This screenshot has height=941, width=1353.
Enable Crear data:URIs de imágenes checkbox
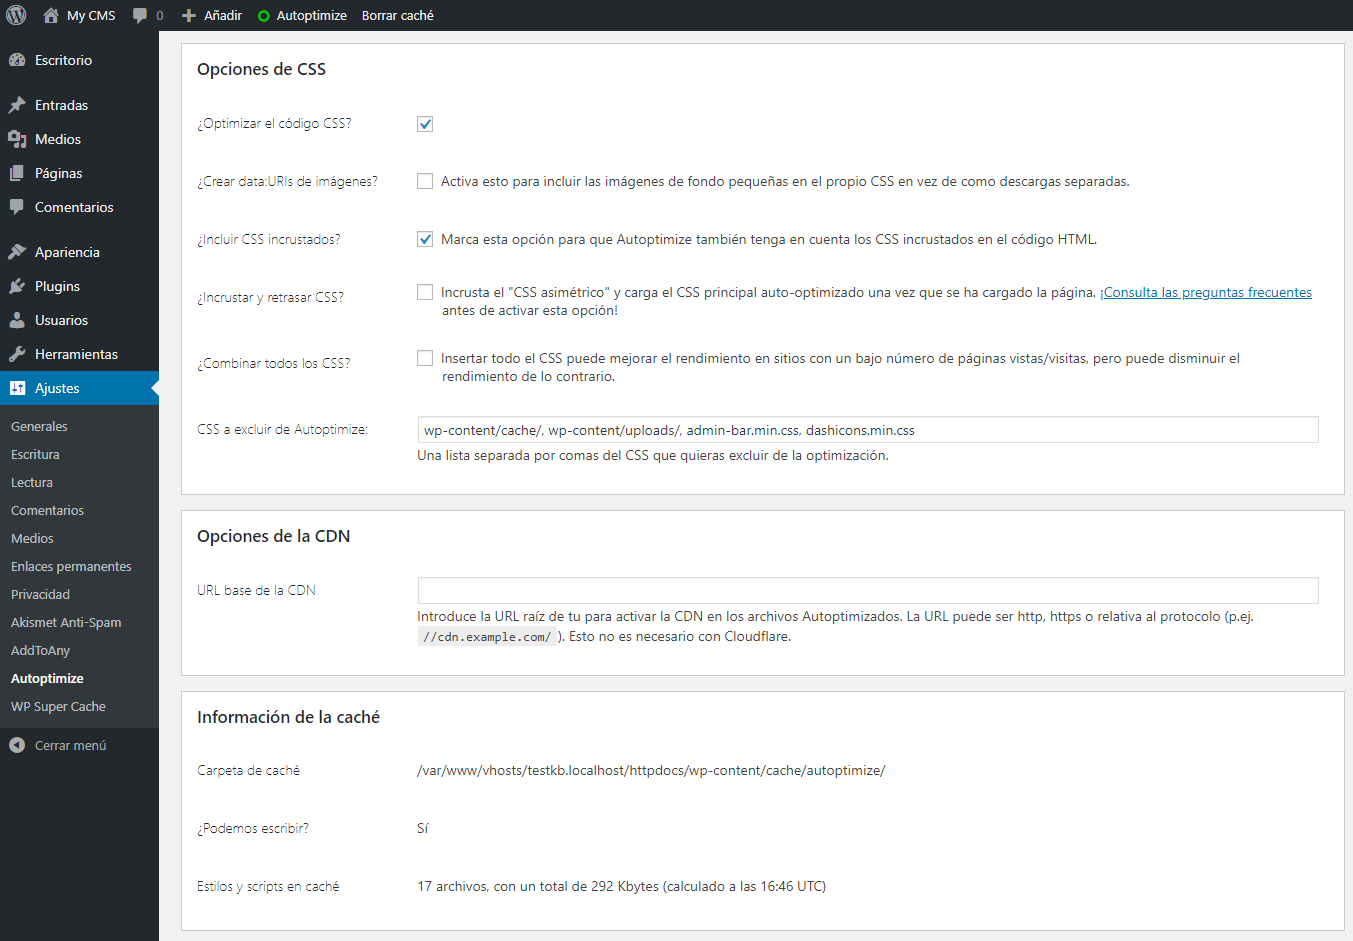pyautogui.click(x=425, y=181)
